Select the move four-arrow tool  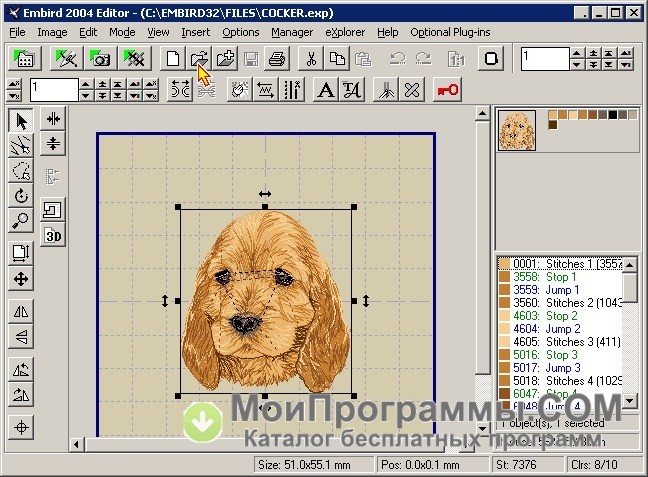[x=21, y=279]
